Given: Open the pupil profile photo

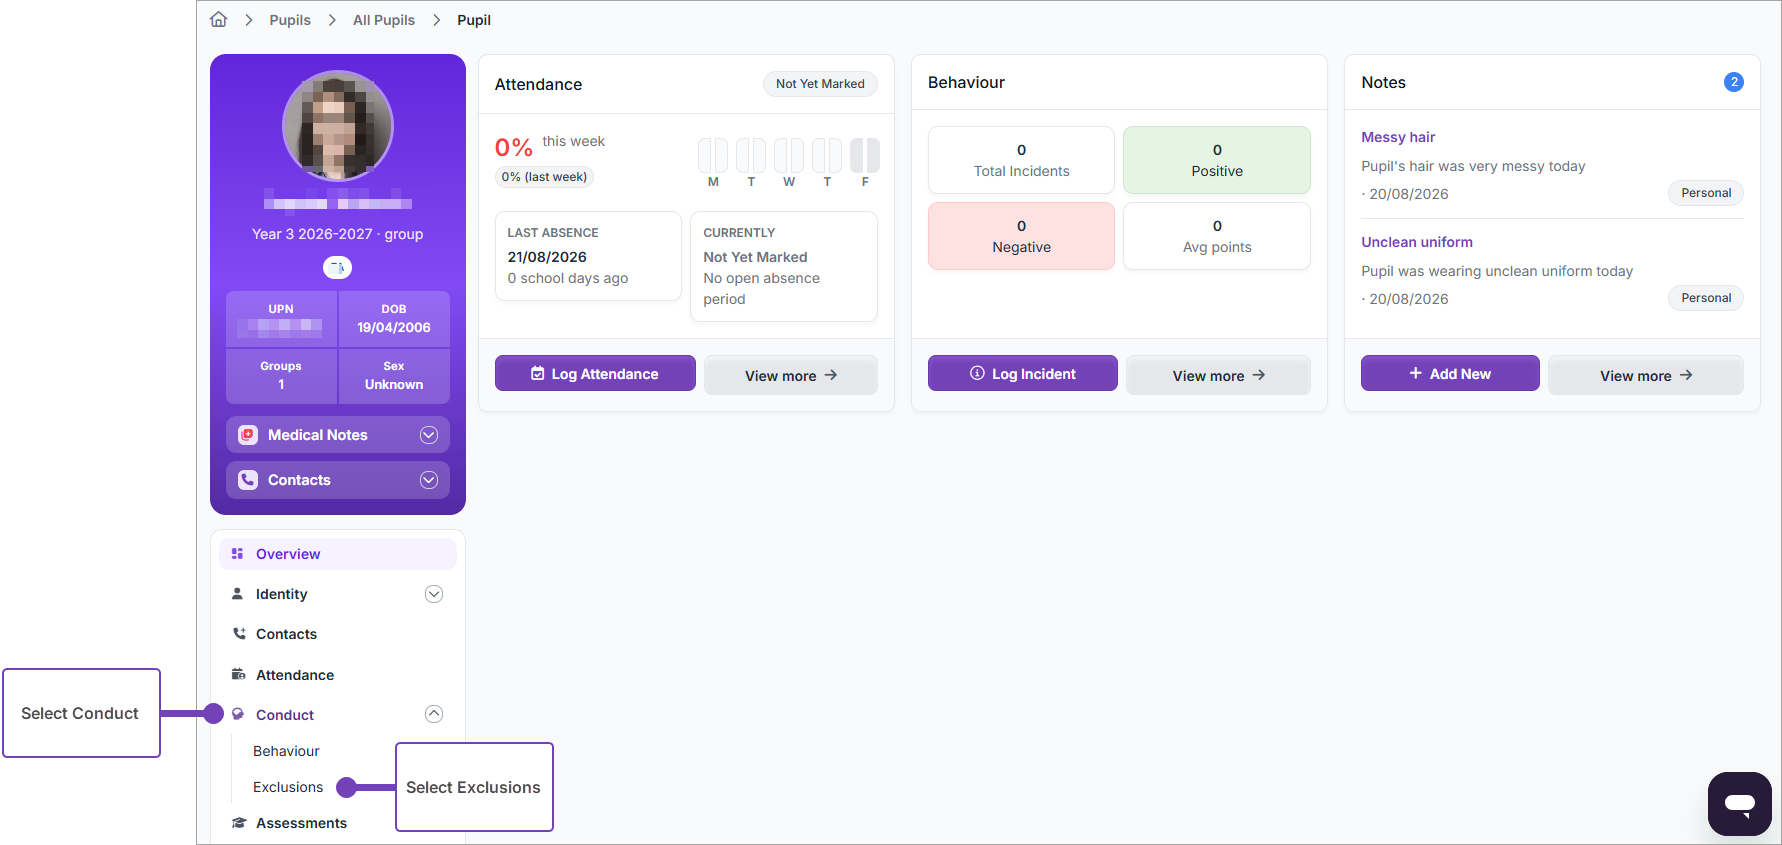Looking at the screenshot, I should tap(338, 126).
